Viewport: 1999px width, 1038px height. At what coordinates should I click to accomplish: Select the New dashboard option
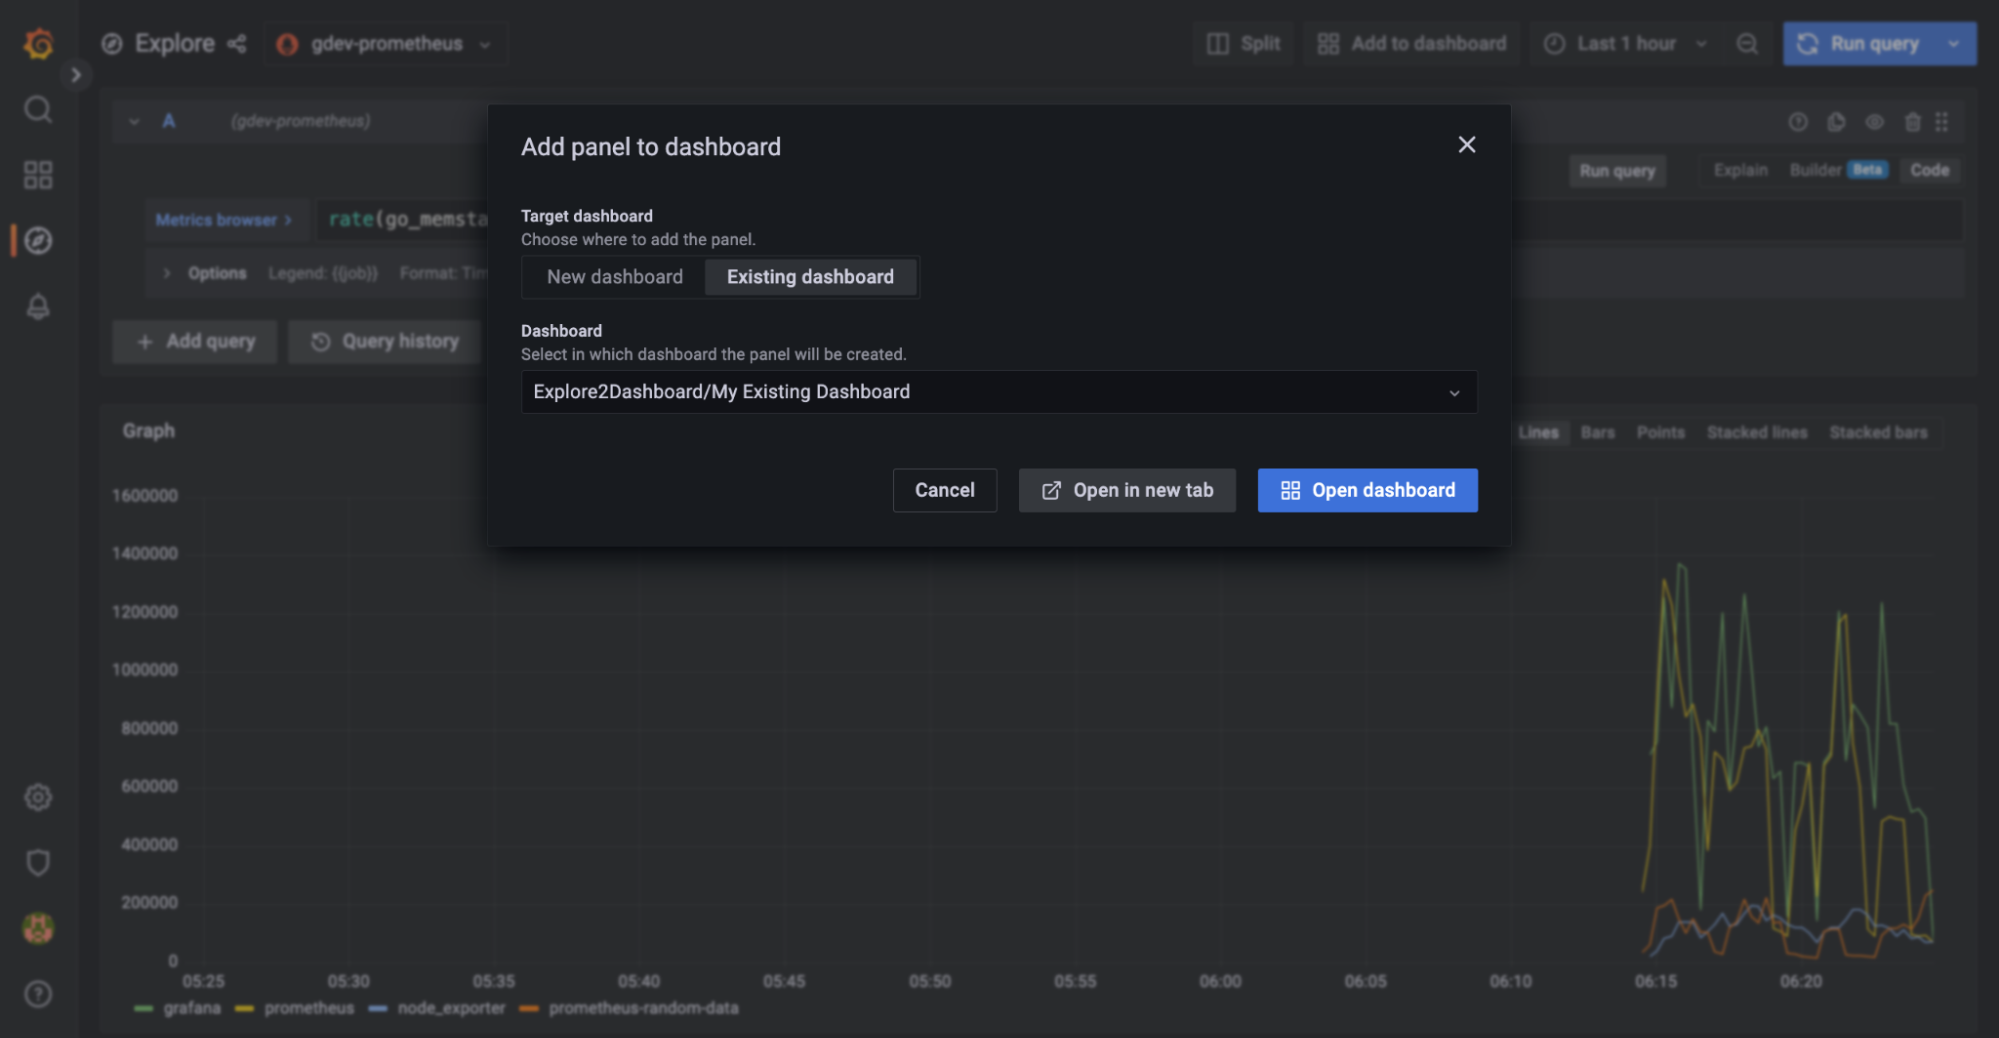(x=614, y=277)
